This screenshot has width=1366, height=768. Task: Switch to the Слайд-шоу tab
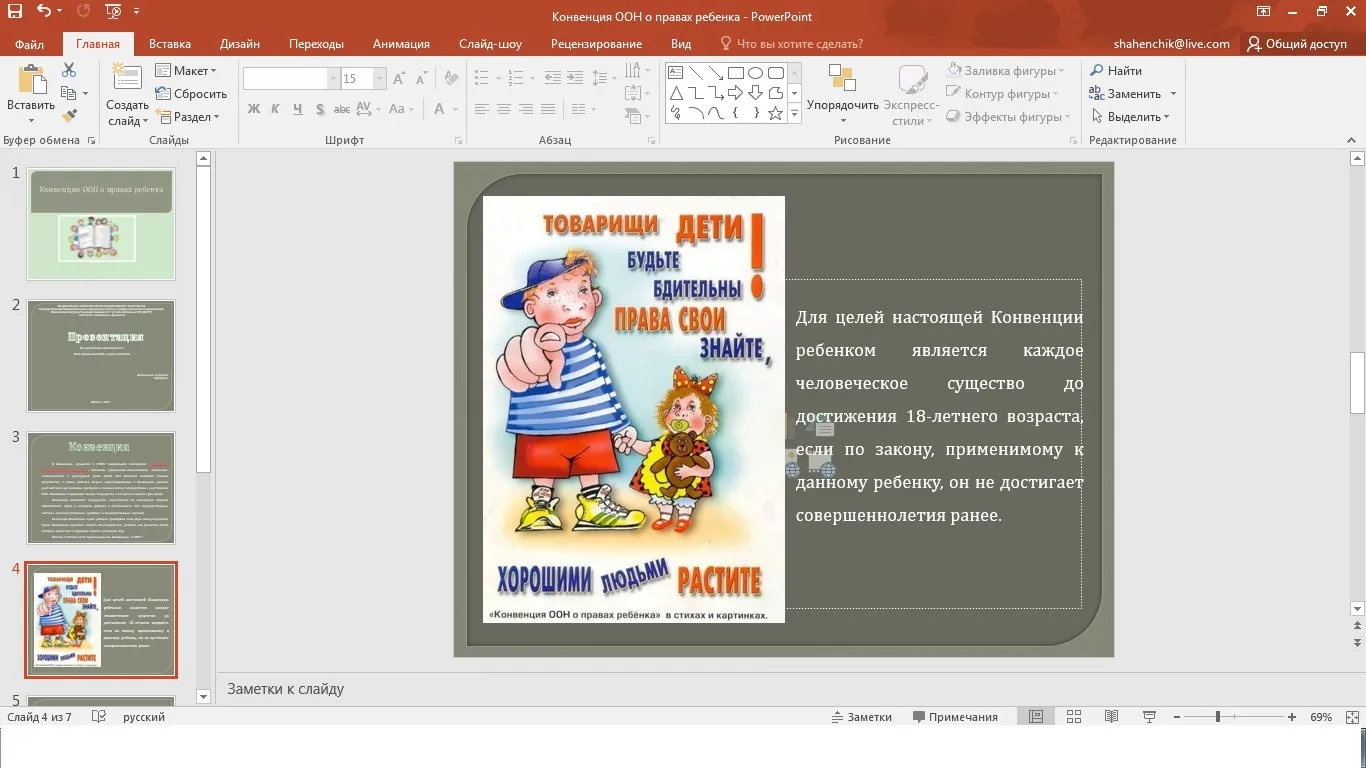pos(490,44)
